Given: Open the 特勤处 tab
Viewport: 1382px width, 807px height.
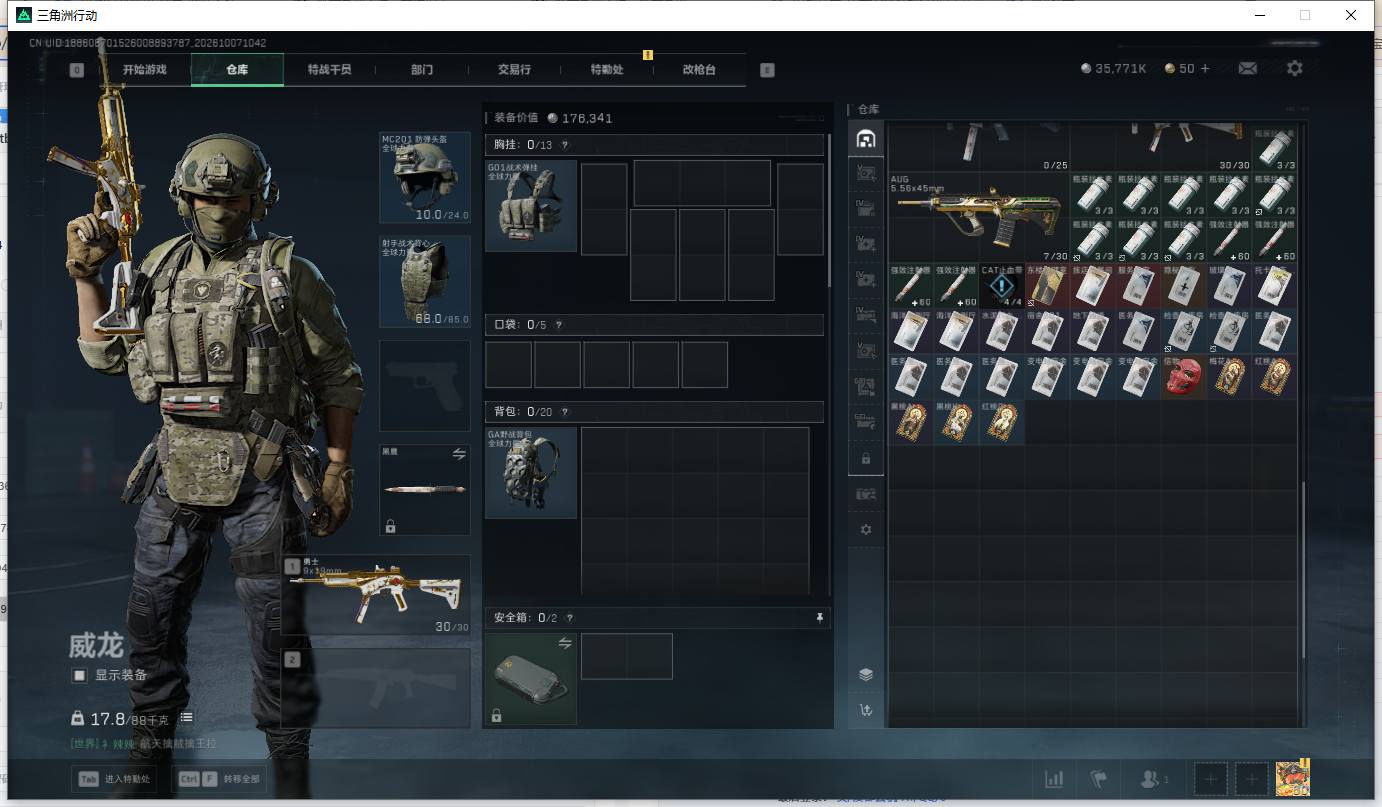Looking at the screenshot, I should (x=607, y=70).
